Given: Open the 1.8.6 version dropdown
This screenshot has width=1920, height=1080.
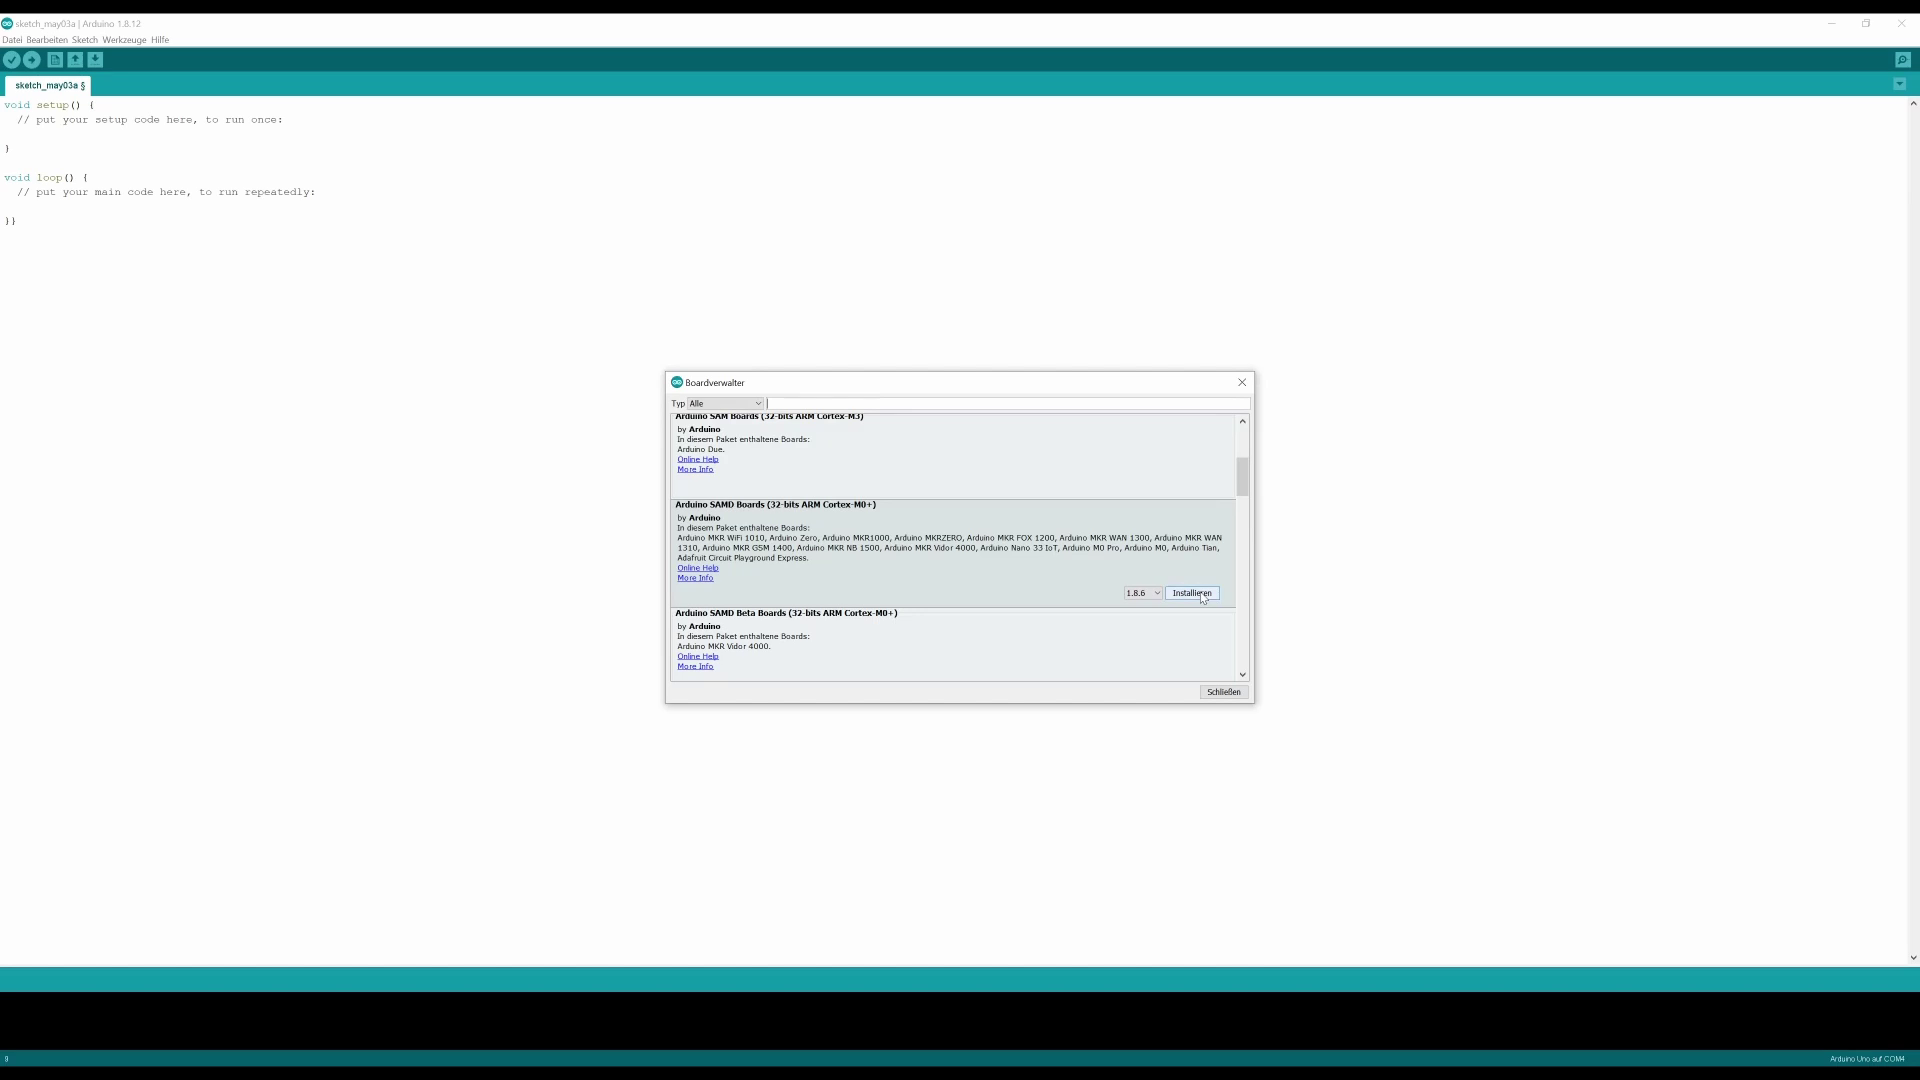Looking at the screenshot, I should [x=1143, y=594].
